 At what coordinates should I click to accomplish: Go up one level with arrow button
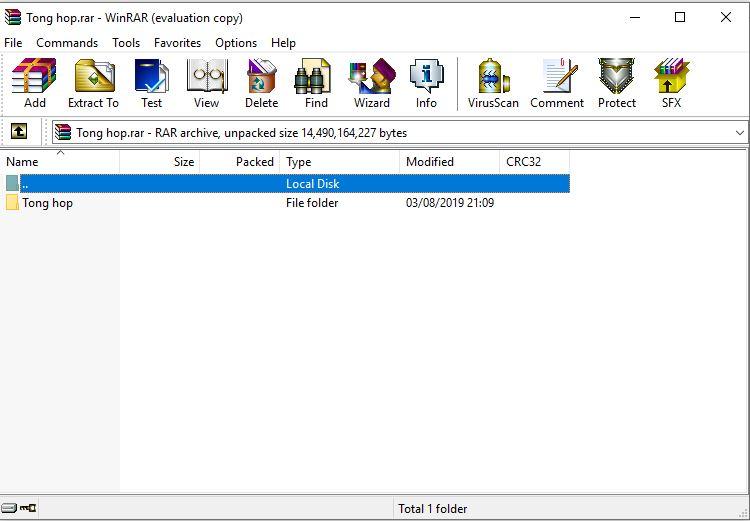point(19,132)
